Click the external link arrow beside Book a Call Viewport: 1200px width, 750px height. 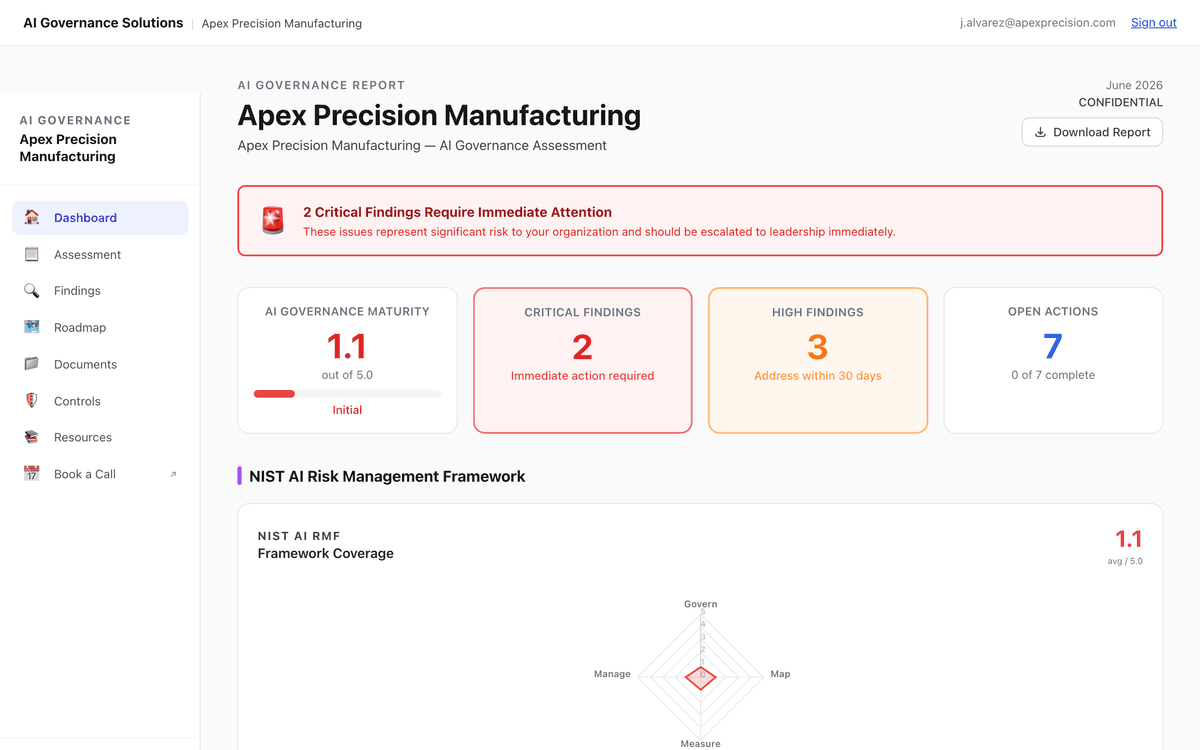click(173, 474)
